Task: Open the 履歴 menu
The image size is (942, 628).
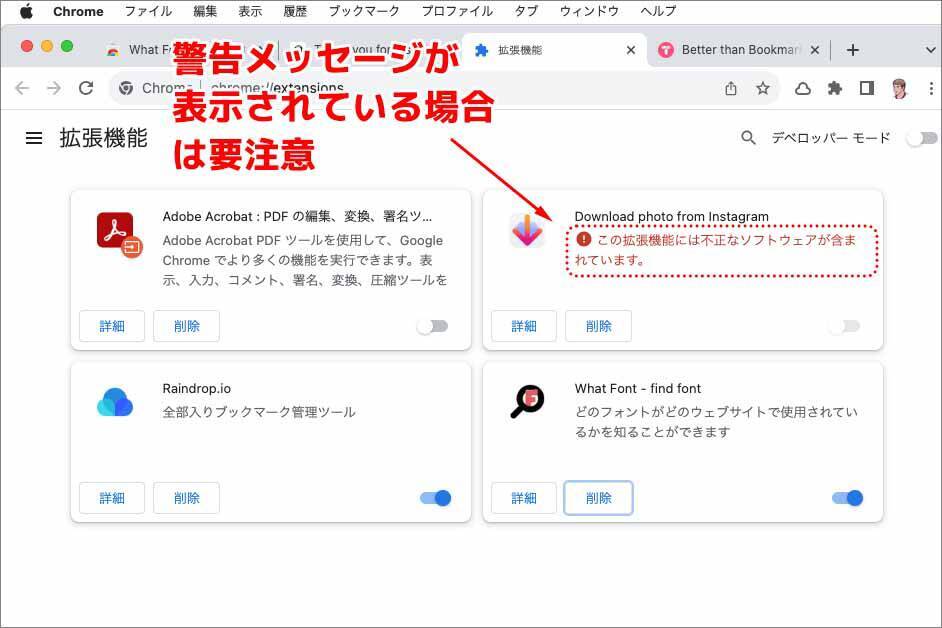Action: pyautogui.click(x=295, y=11)
